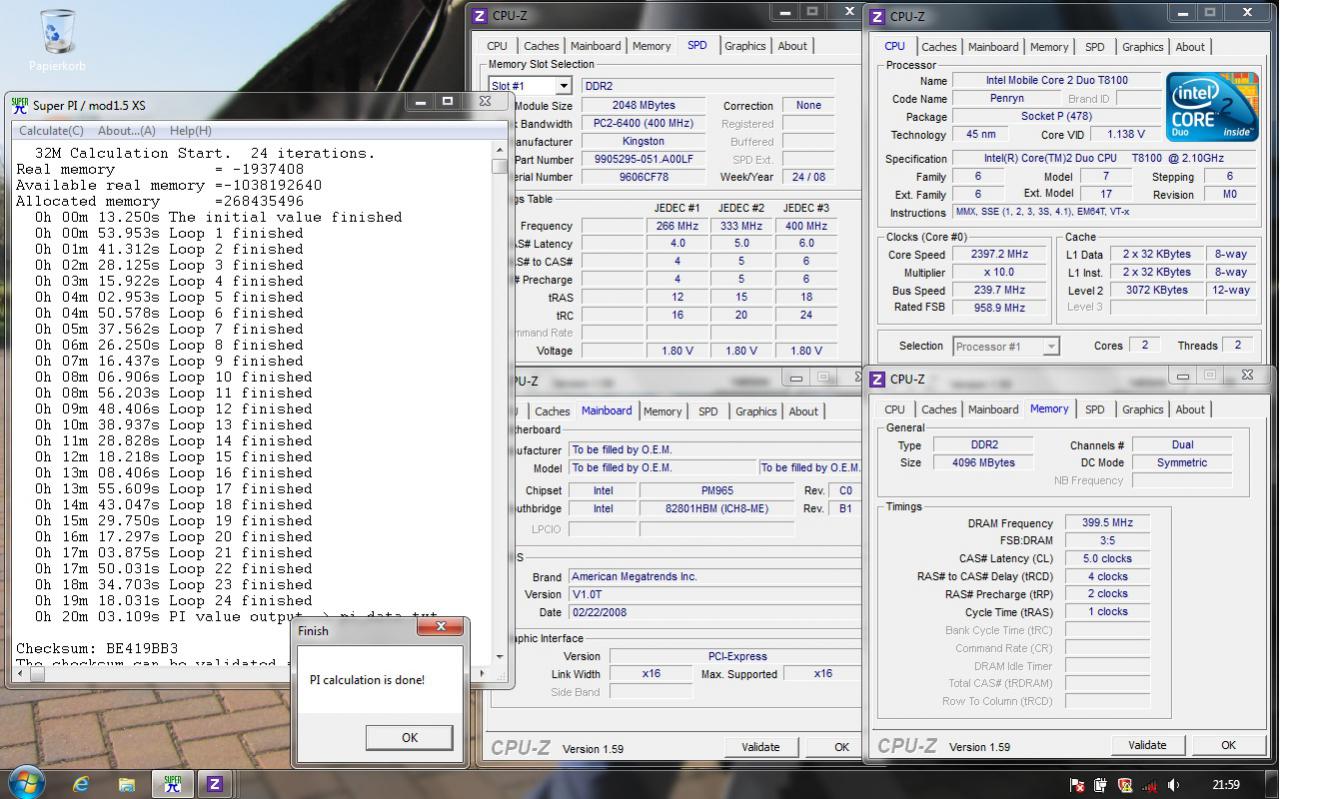Switch to the CPU tab in the Memory-tab CPU-Z window

click(895, 409)
